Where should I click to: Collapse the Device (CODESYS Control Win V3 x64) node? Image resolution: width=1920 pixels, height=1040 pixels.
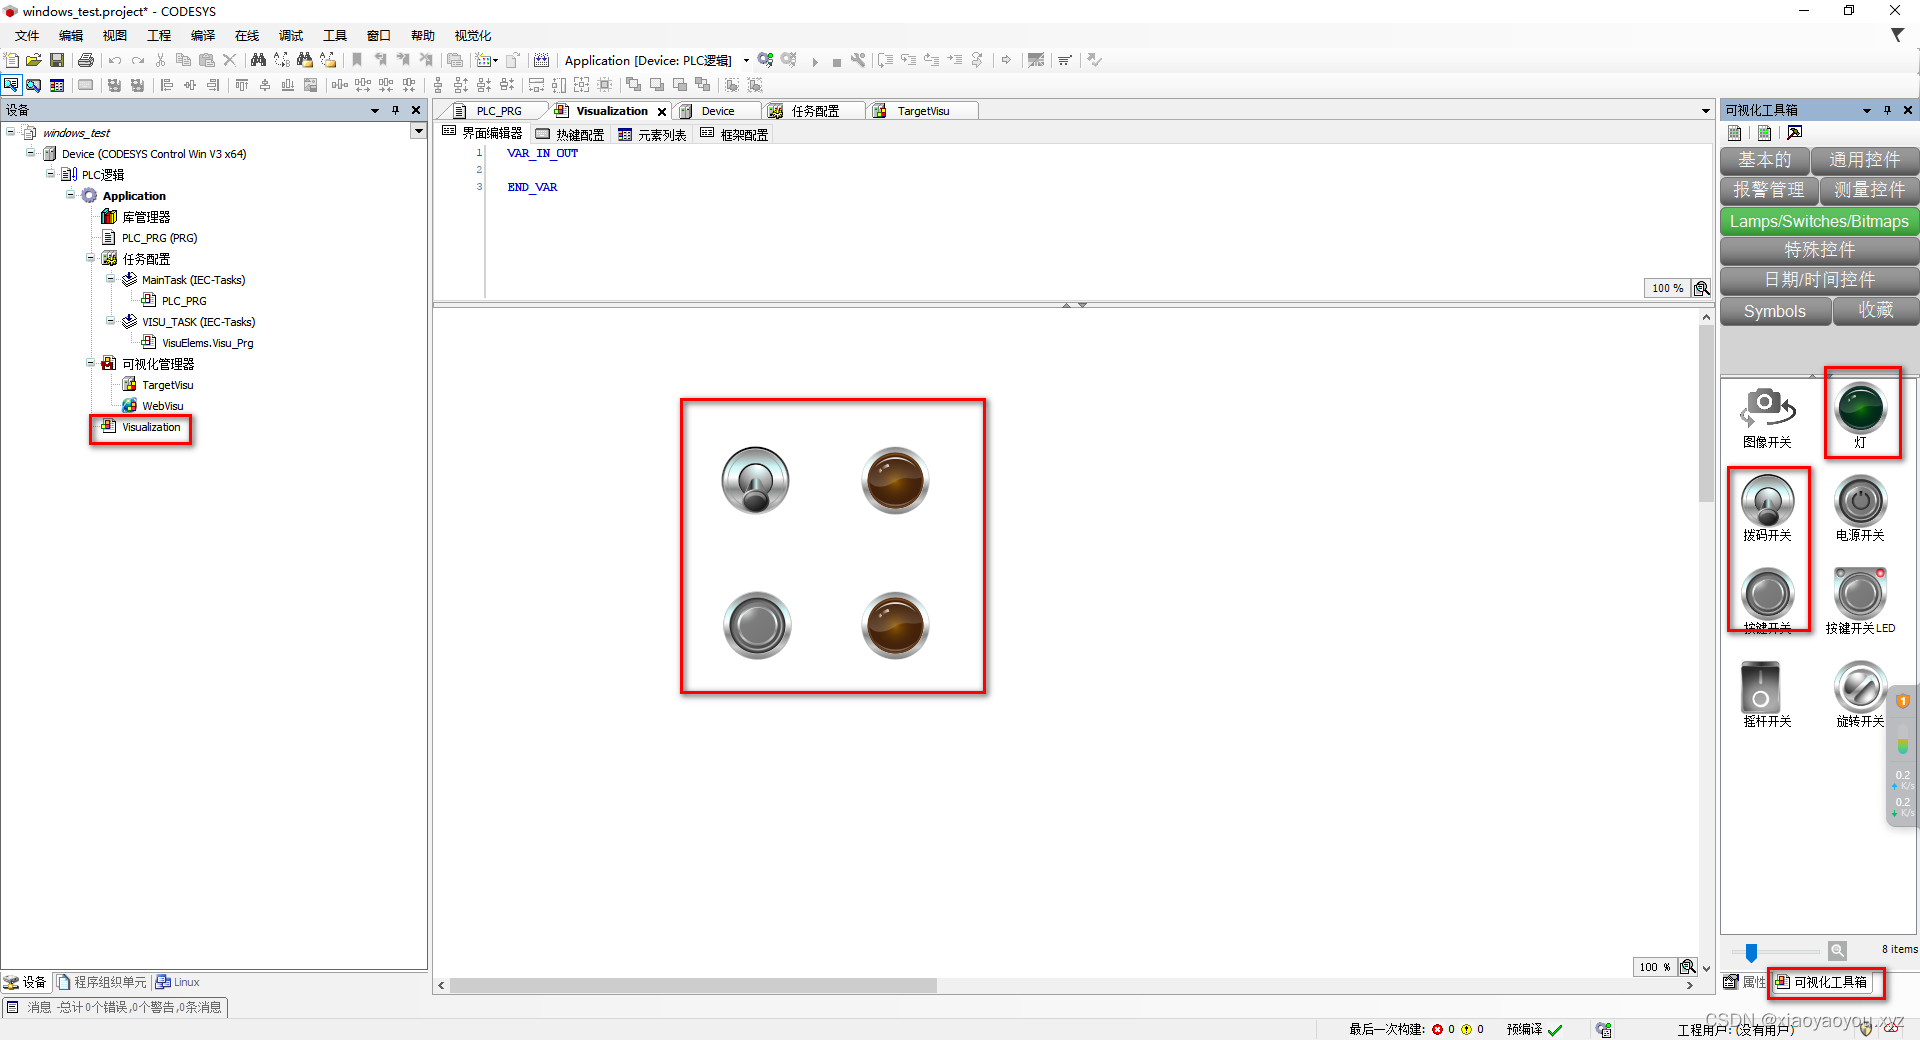(x=31, y=153)
